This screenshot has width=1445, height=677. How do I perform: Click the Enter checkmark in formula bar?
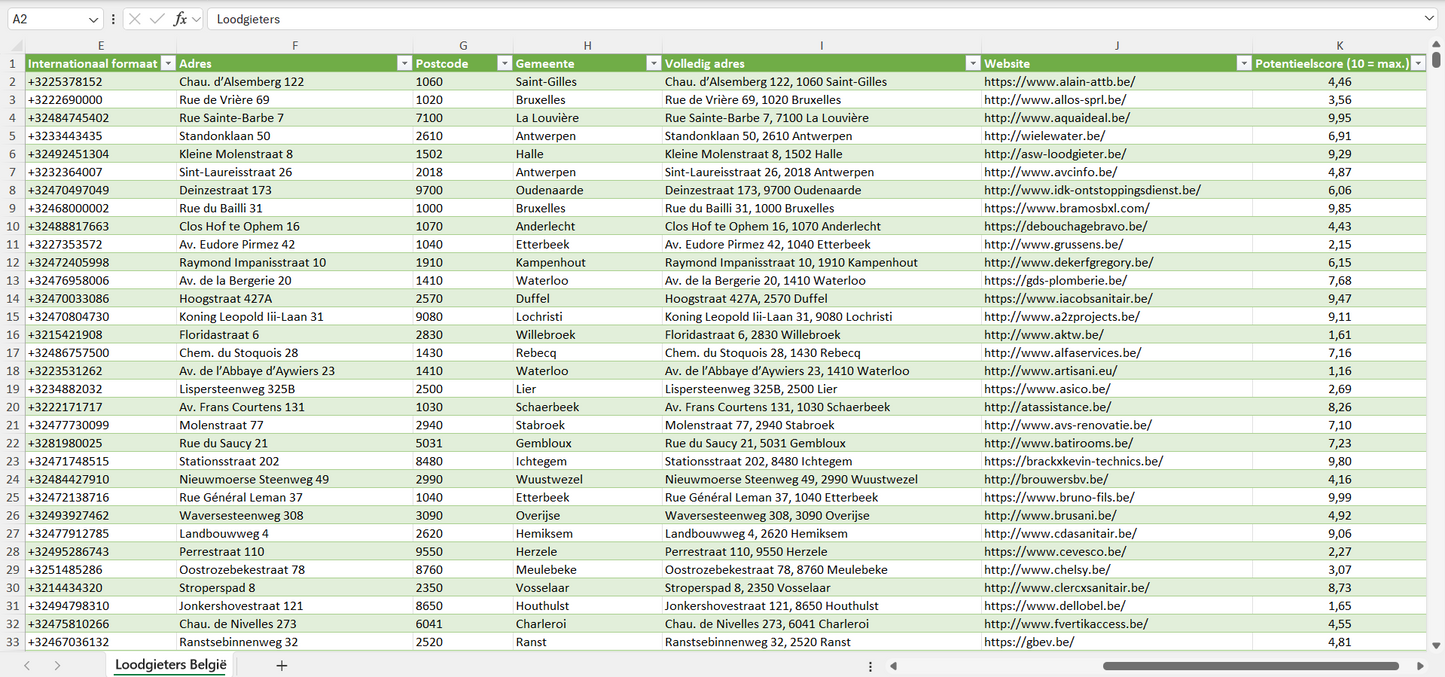(157, 19)
